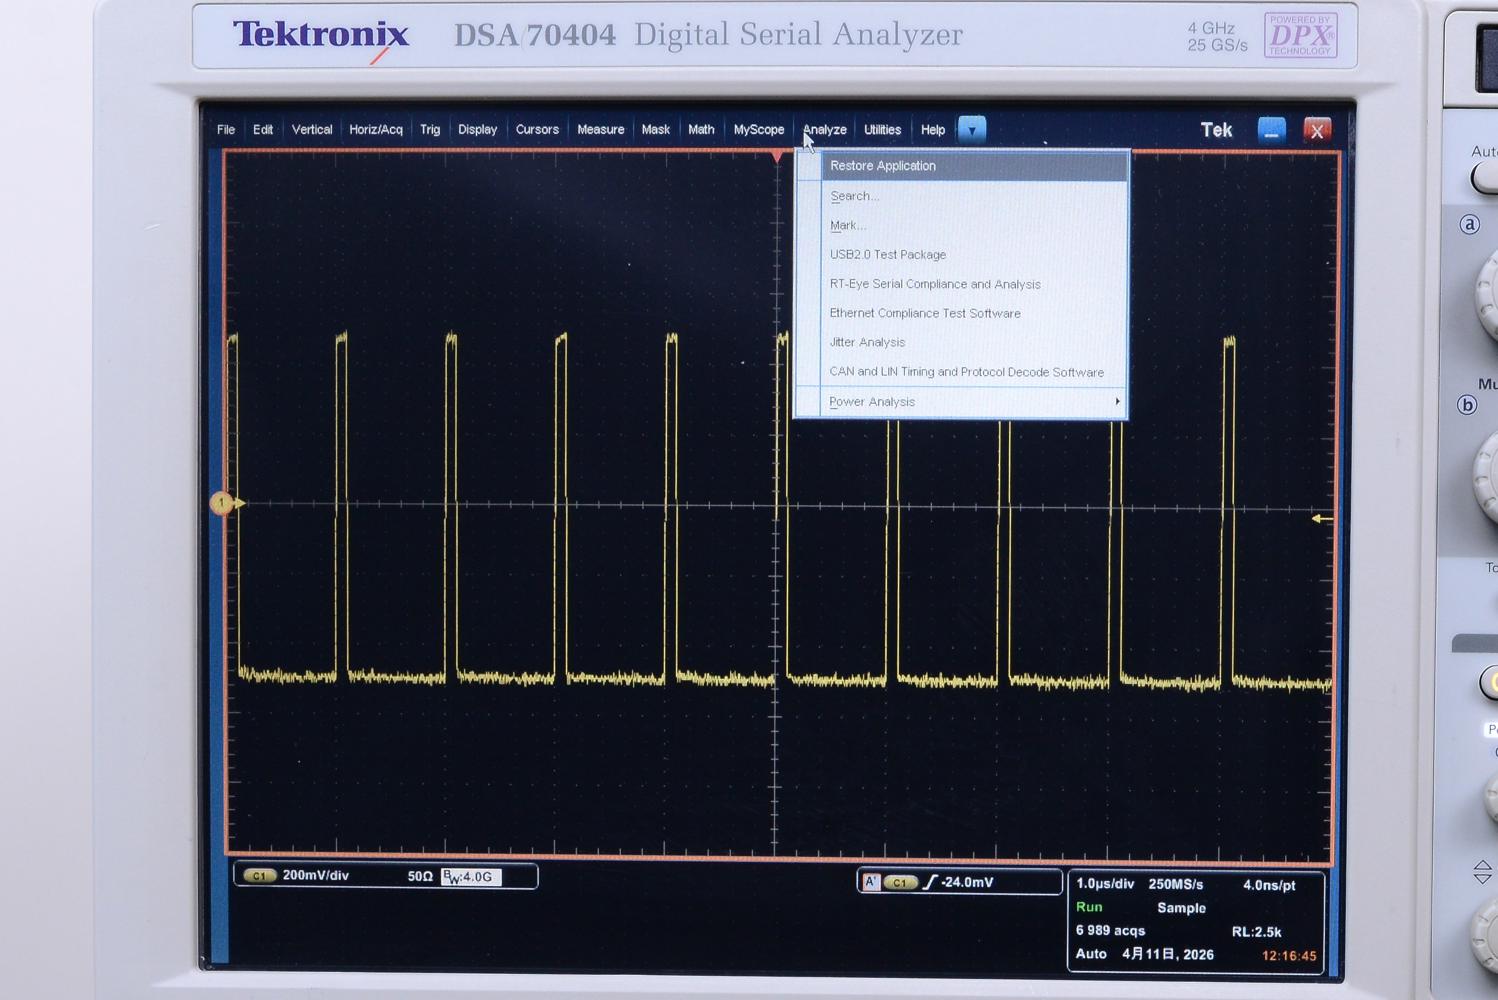This screenshot has height=1000, width=1498.
Task: Click the -24.0mV trigger level readout
Action: 967,882
